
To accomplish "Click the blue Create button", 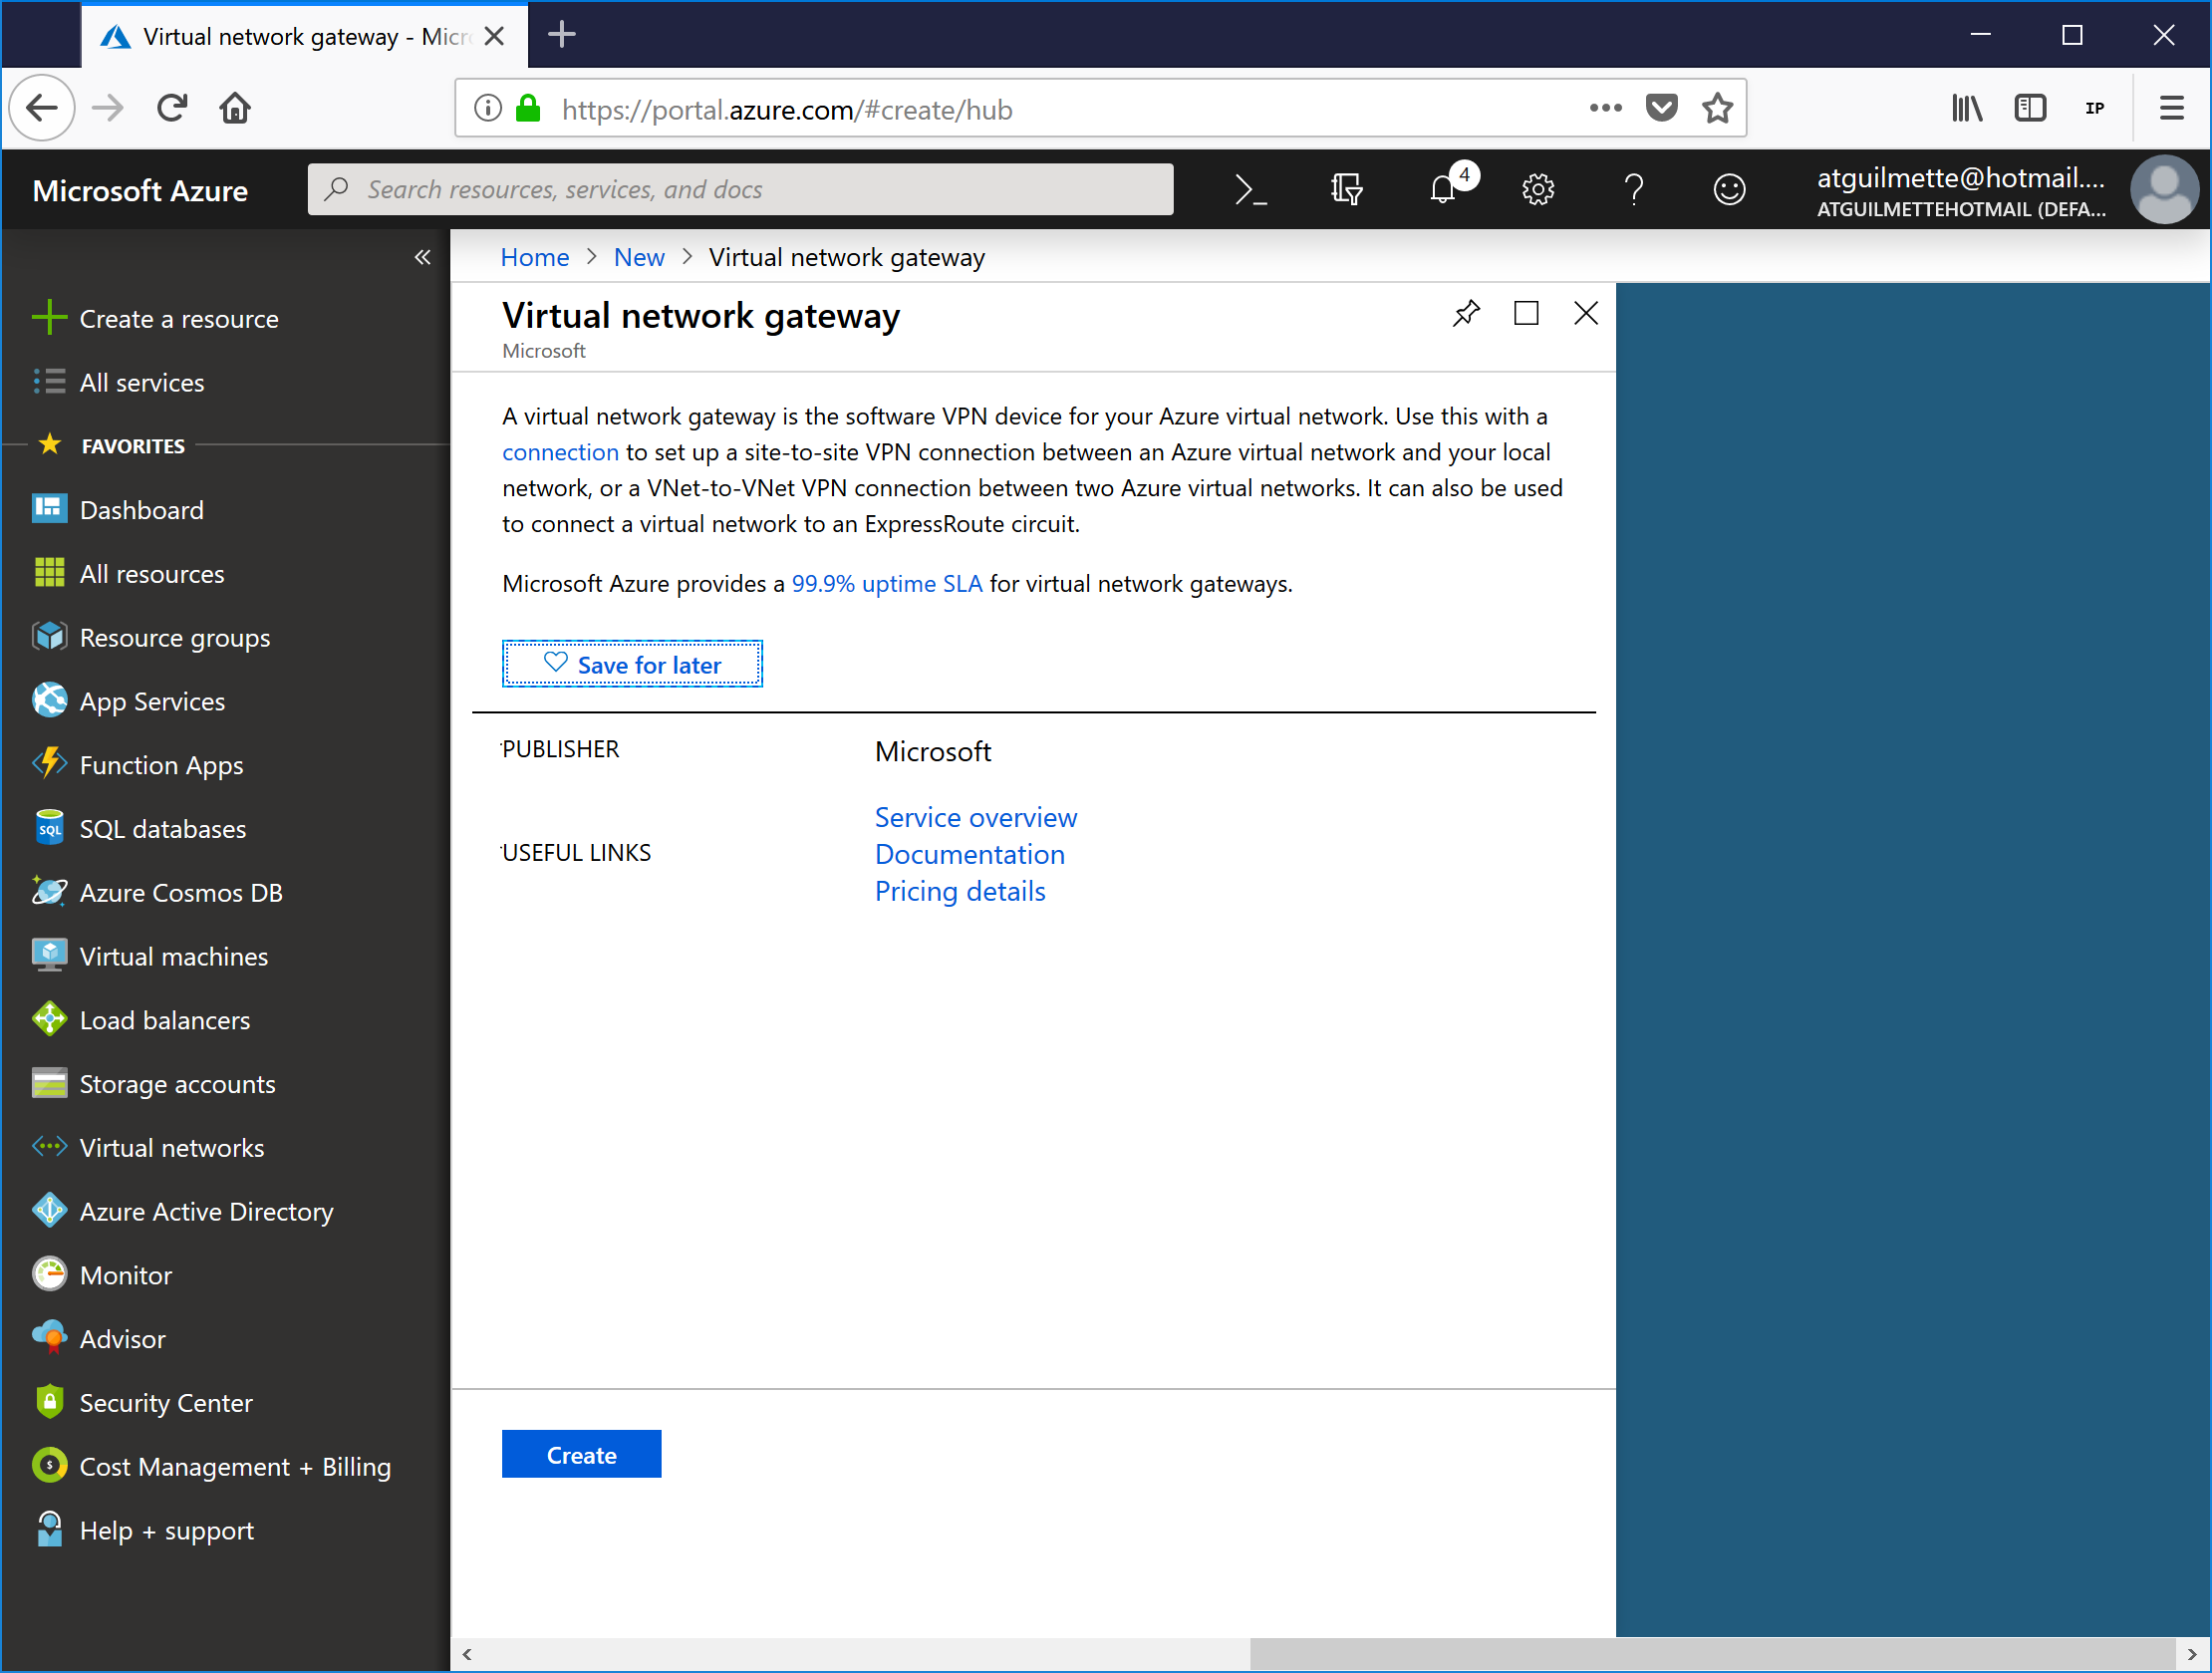I will click(581, 1454).
